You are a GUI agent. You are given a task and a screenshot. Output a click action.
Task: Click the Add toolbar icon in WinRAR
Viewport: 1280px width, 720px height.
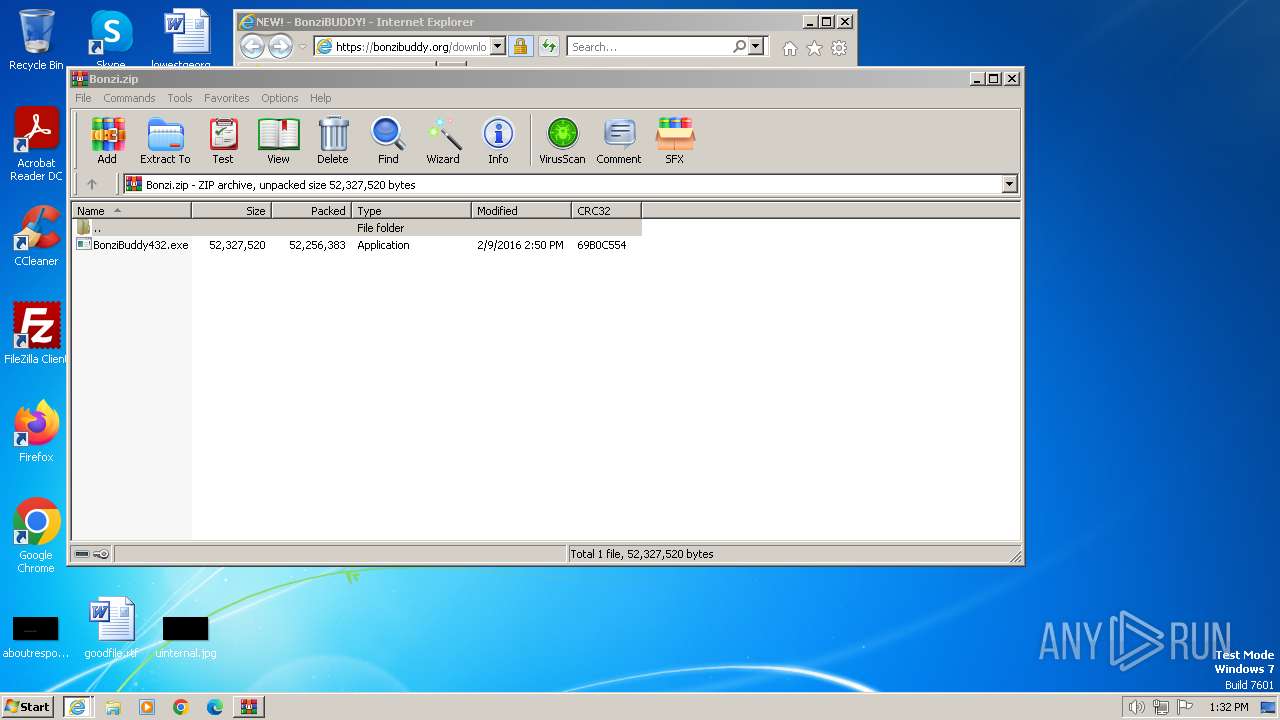pyautogui.click(x=107, y=141)
